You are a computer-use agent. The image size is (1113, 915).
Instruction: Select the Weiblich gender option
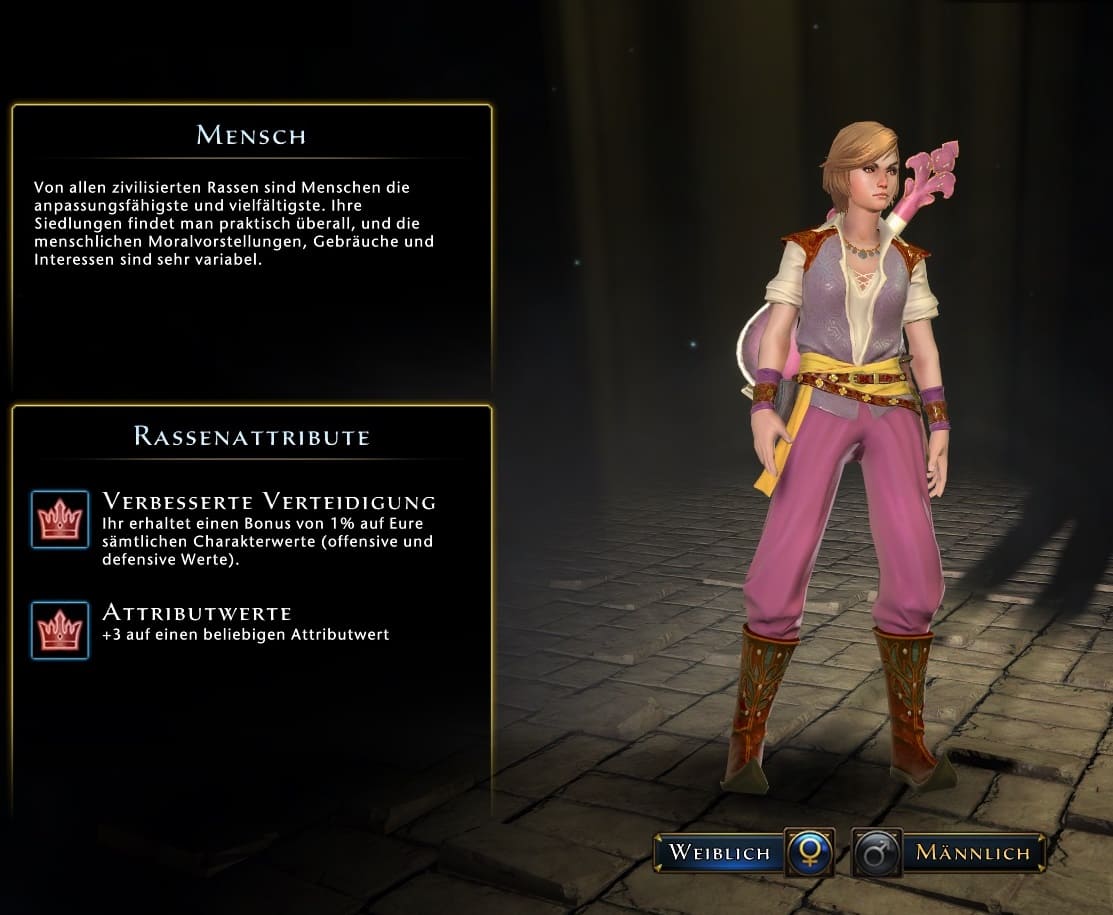pos(720,852)
